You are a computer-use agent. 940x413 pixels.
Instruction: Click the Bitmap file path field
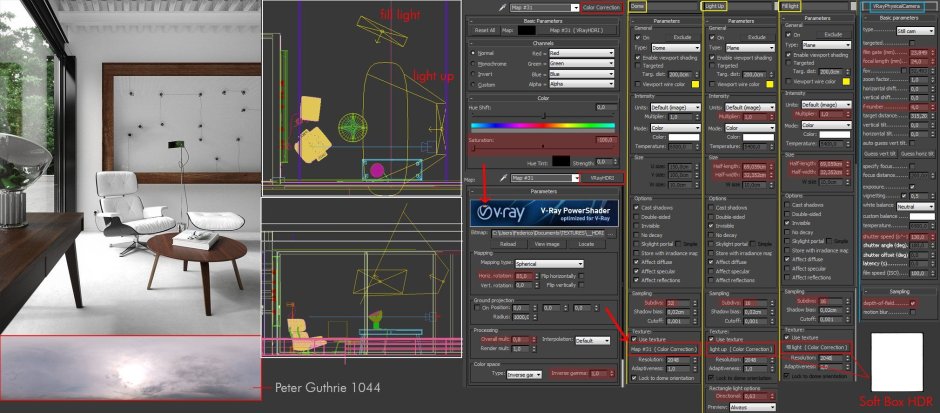pyautogui.click(x=549, y=233)
